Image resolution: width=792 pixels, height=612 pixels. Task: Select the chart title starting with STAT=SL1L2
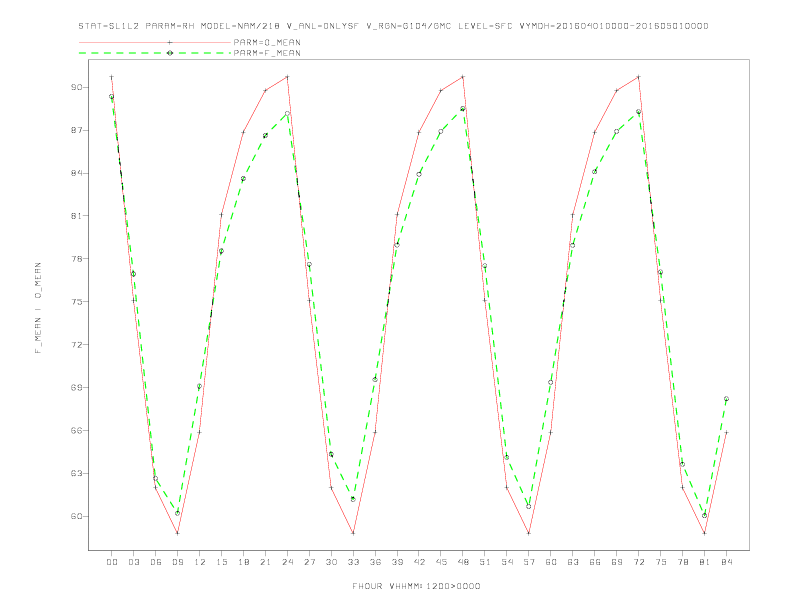tap(393, 26)
